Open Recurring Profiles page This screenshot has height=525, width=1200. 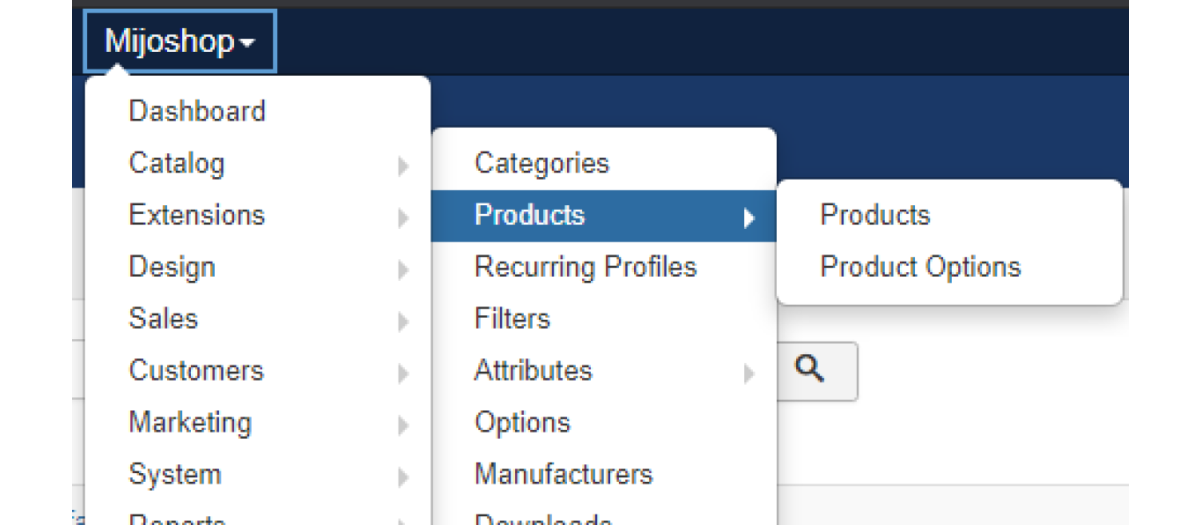pyautogui.click(x=585, y=267)
